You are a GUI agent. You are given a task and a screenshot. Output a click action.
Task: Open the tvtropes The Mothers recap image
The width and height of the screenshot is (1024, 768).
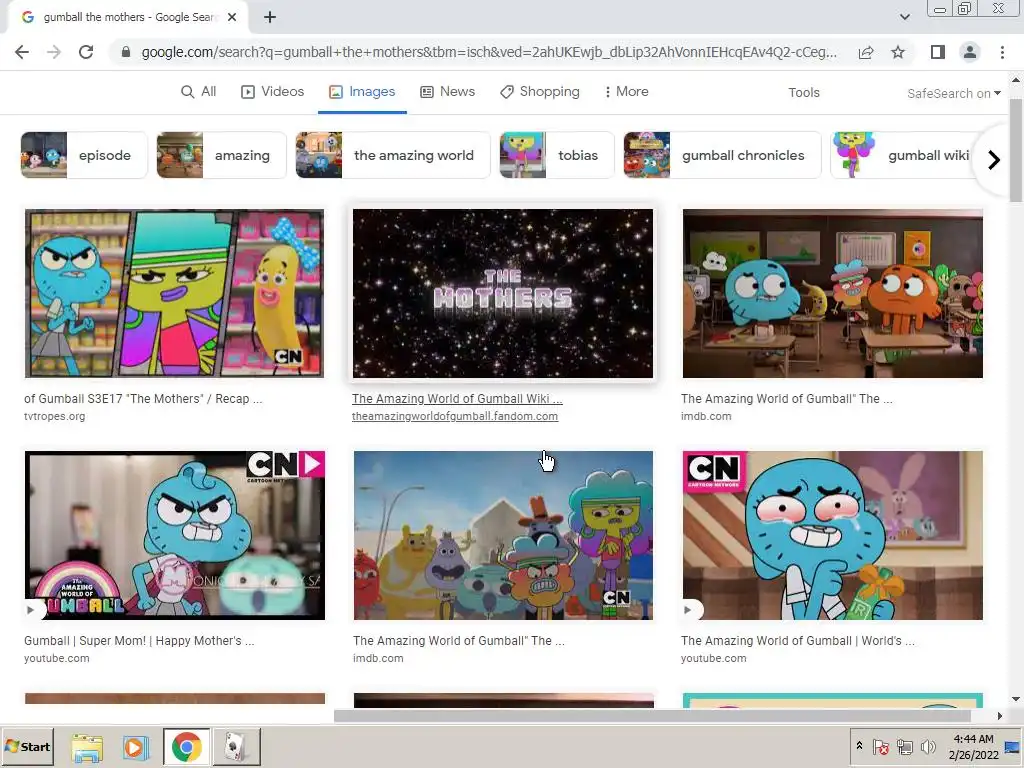tap(174, 293)
